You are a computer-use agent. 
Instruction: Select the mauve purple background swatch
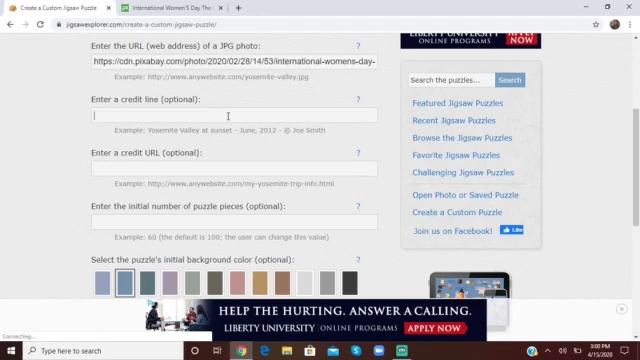coord(170,283)
